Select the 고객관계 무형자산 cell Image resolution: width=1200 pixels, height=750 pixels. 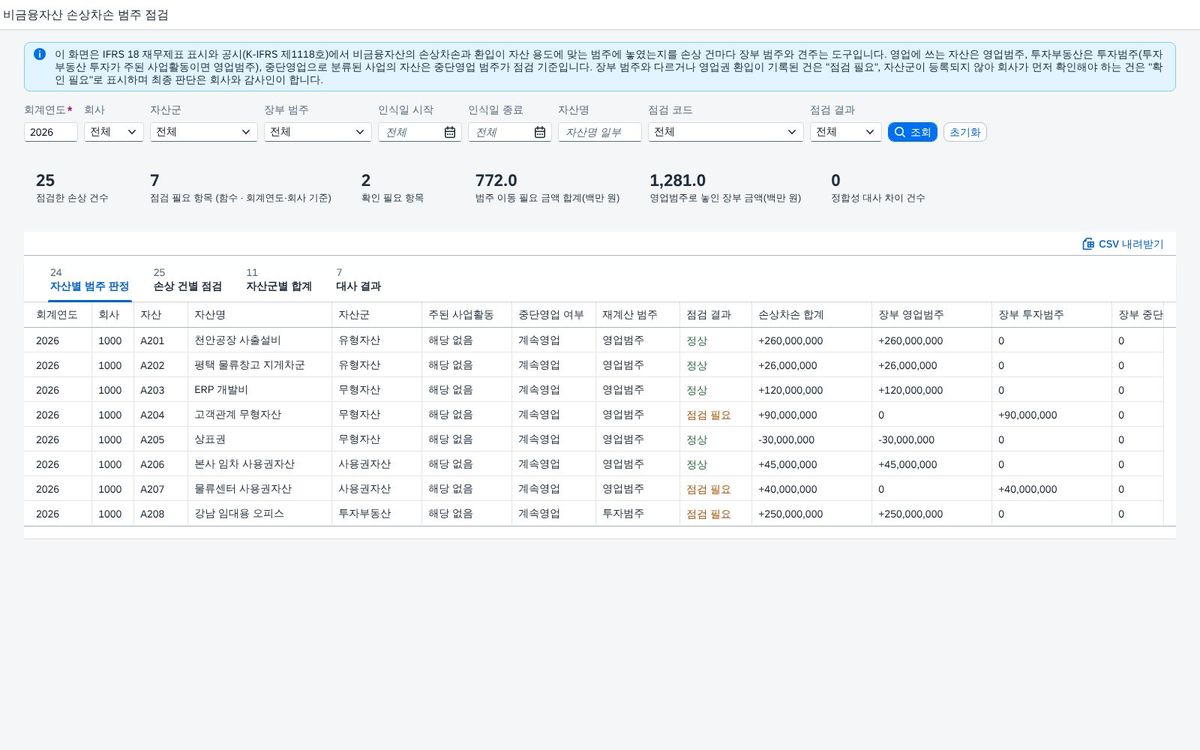point(260,415)
